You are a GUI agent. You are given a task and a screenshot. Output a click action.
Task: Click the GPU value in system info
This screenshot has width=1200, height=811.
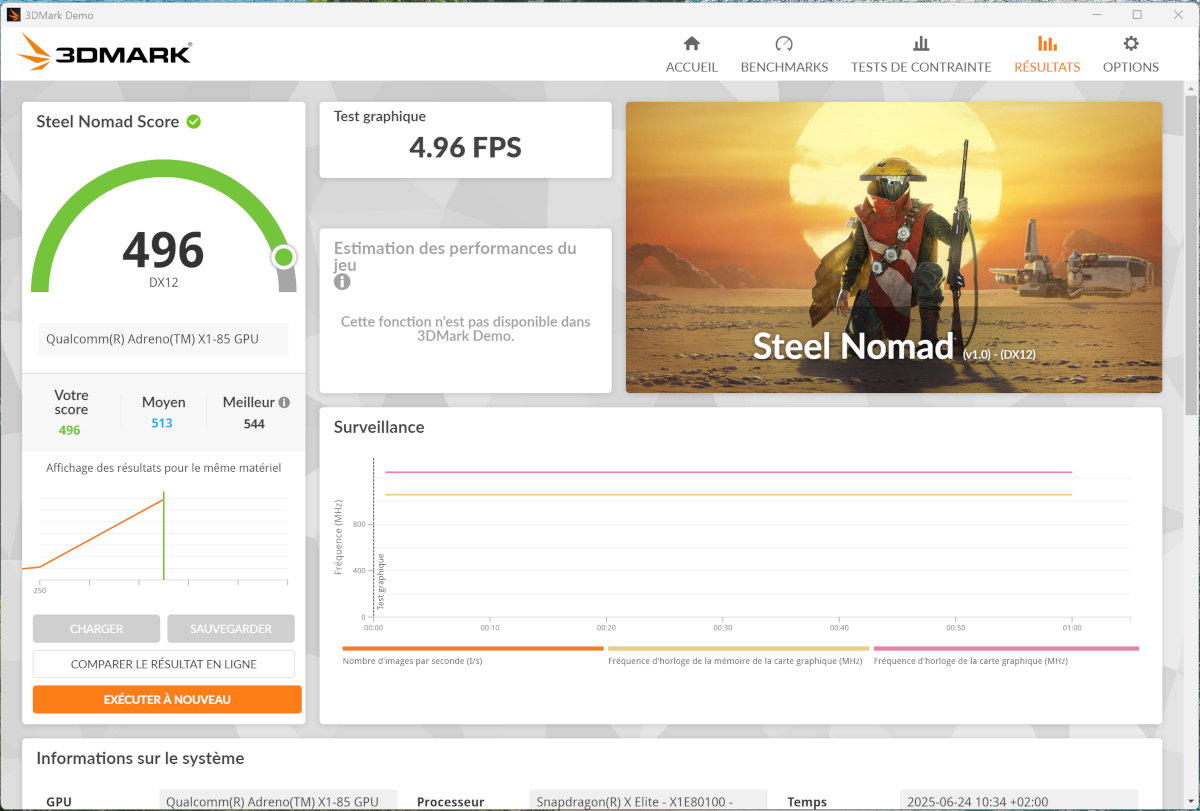tap(278, 802)
